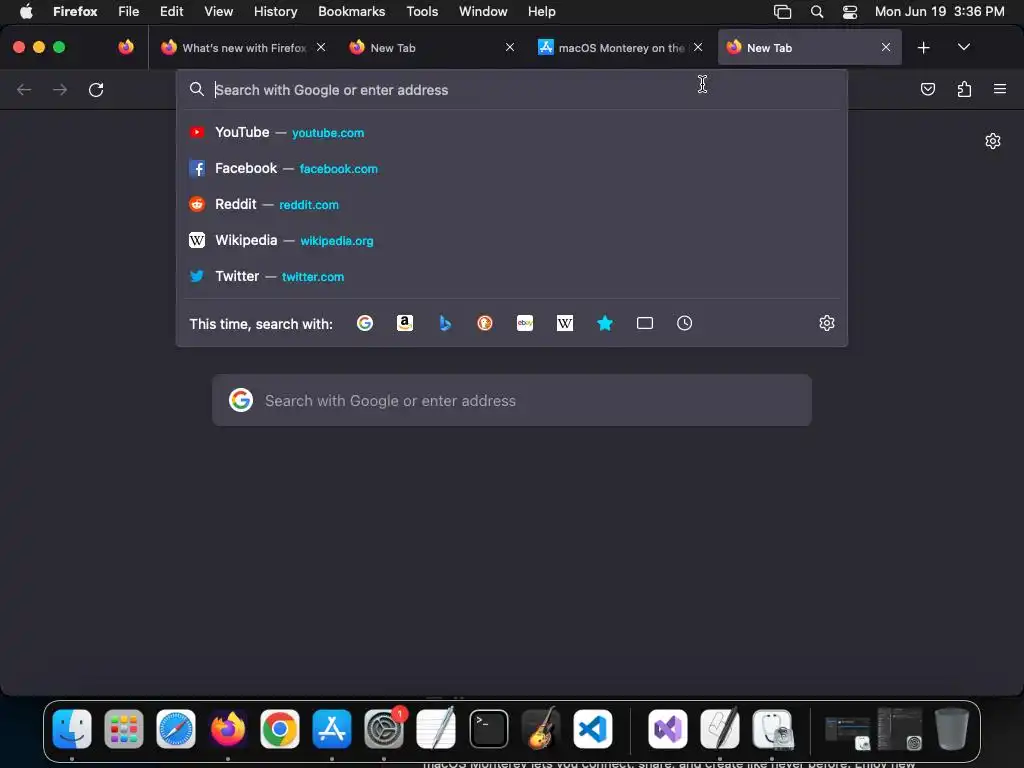Open macOS Control Center in the menu bar
Image resolution: width=1024 pixels, height=768 pixels.
tap(850, 12)
